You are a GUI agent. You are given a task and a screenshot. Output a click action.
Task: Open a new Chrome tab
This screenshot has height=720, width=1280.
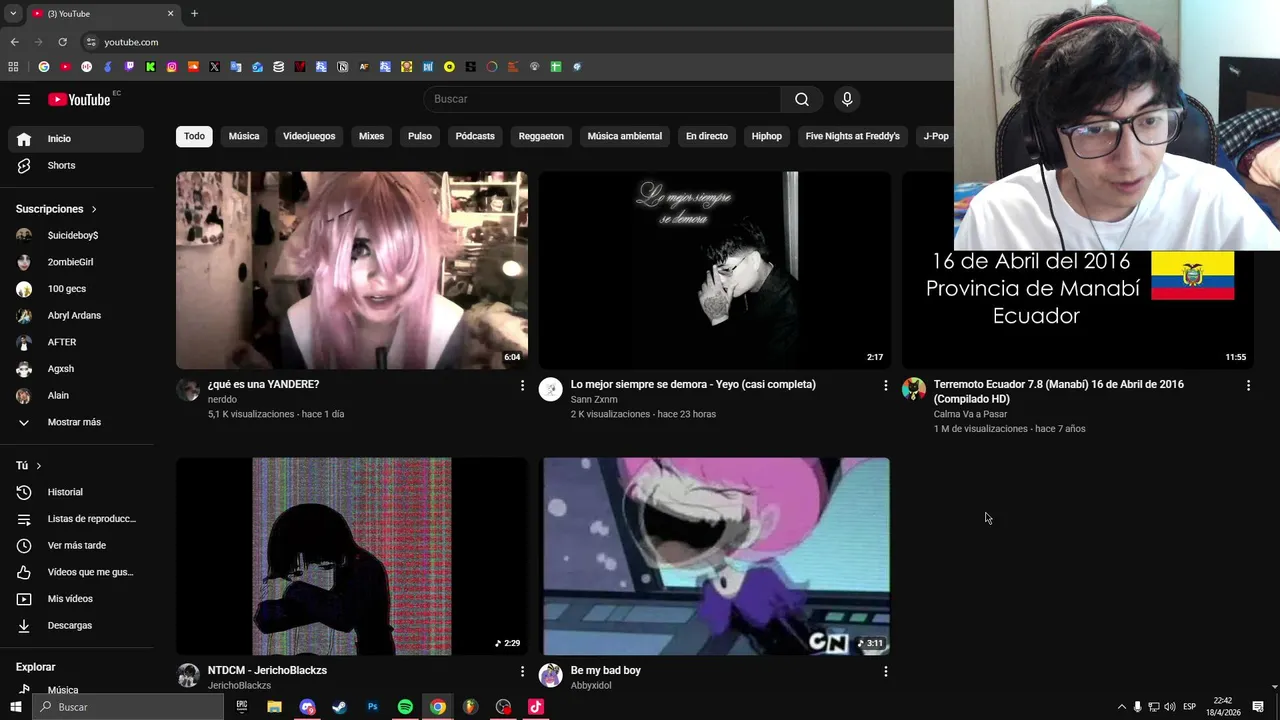tap(194, 14)
